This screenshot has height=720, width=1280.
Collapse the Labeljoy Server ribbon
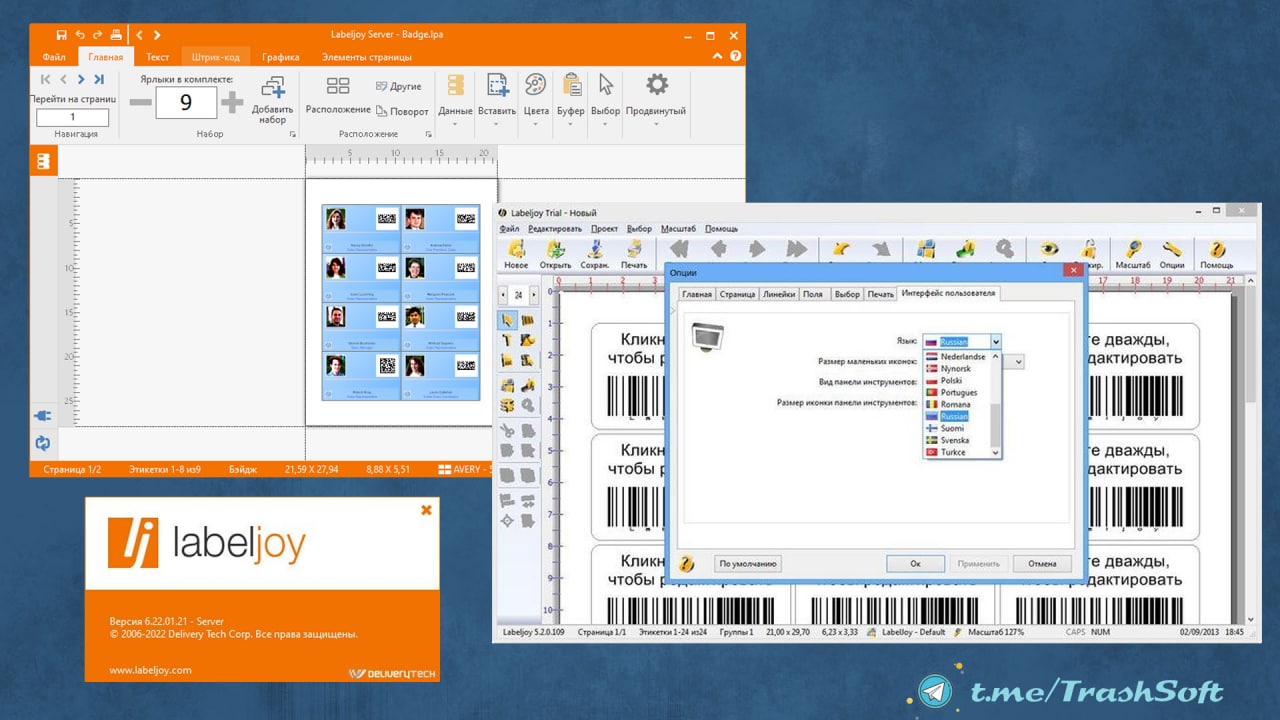tap(717, 57)
